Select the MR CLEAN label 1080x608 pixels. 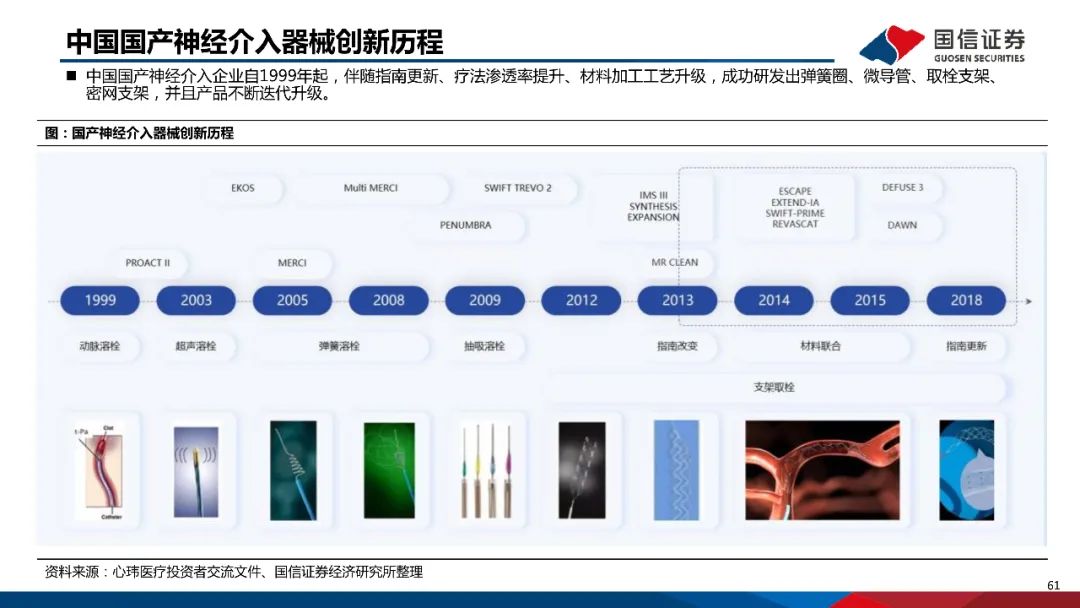[674, 262]
